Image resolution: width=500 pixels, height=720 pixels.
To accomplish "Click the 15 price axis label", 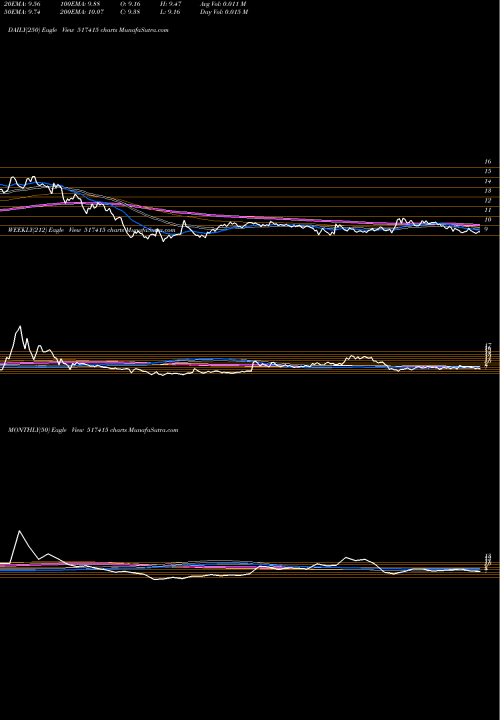I will (488, 171).
